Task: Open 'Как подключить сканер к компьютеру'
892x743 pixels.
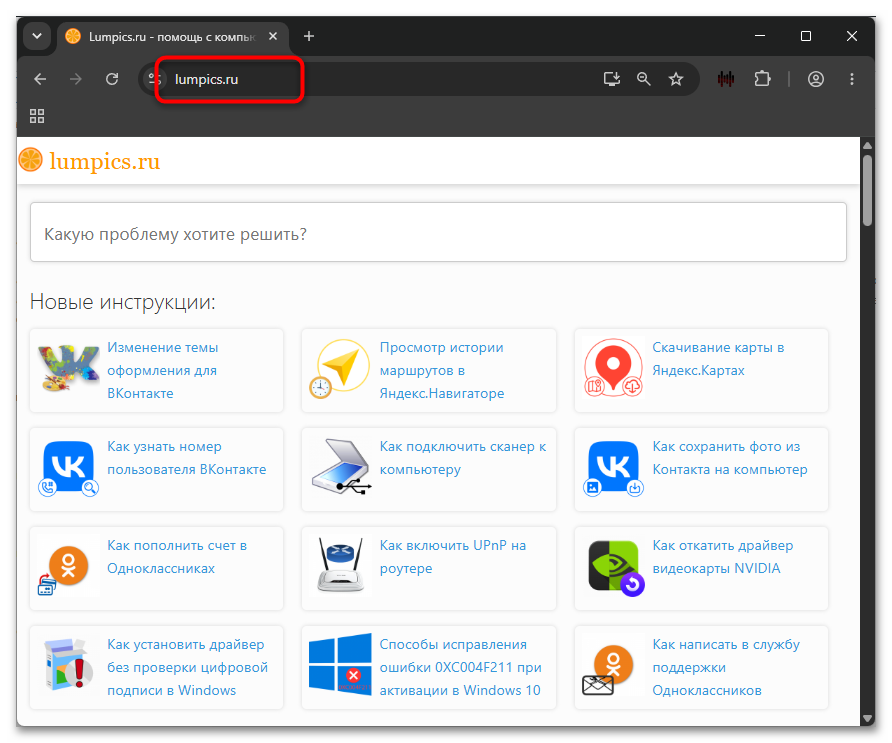Action: click(x=462, y=458)
